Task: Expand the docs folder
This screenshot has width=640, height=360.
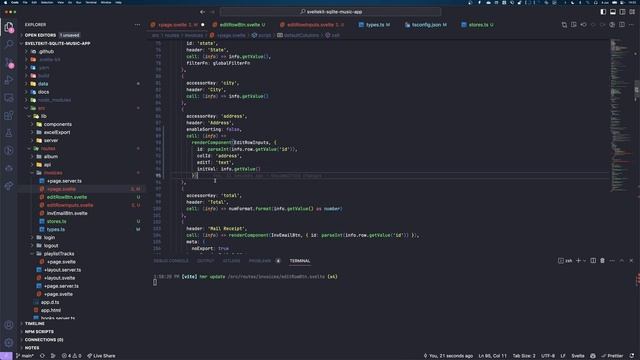Action: click(43, 92)
